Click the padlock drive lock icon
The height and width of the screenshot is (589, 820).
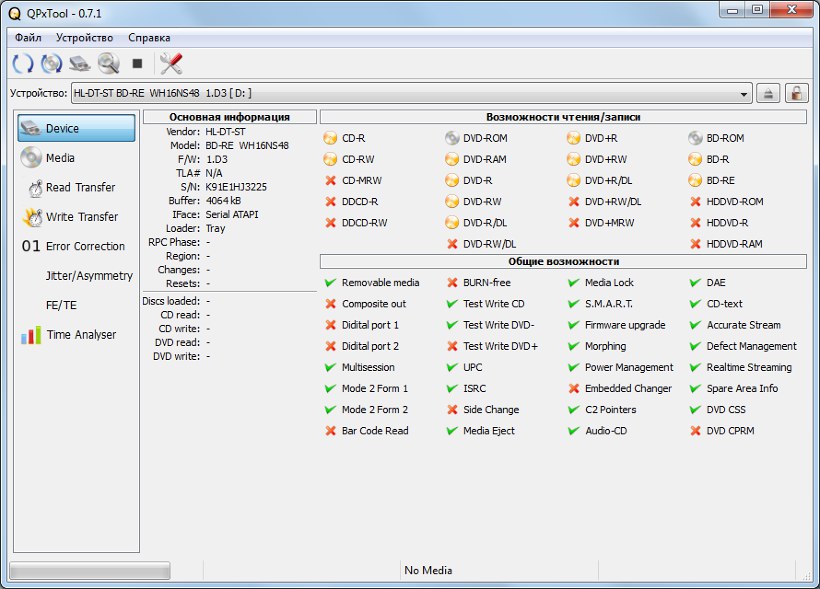[x=796, y=93]
